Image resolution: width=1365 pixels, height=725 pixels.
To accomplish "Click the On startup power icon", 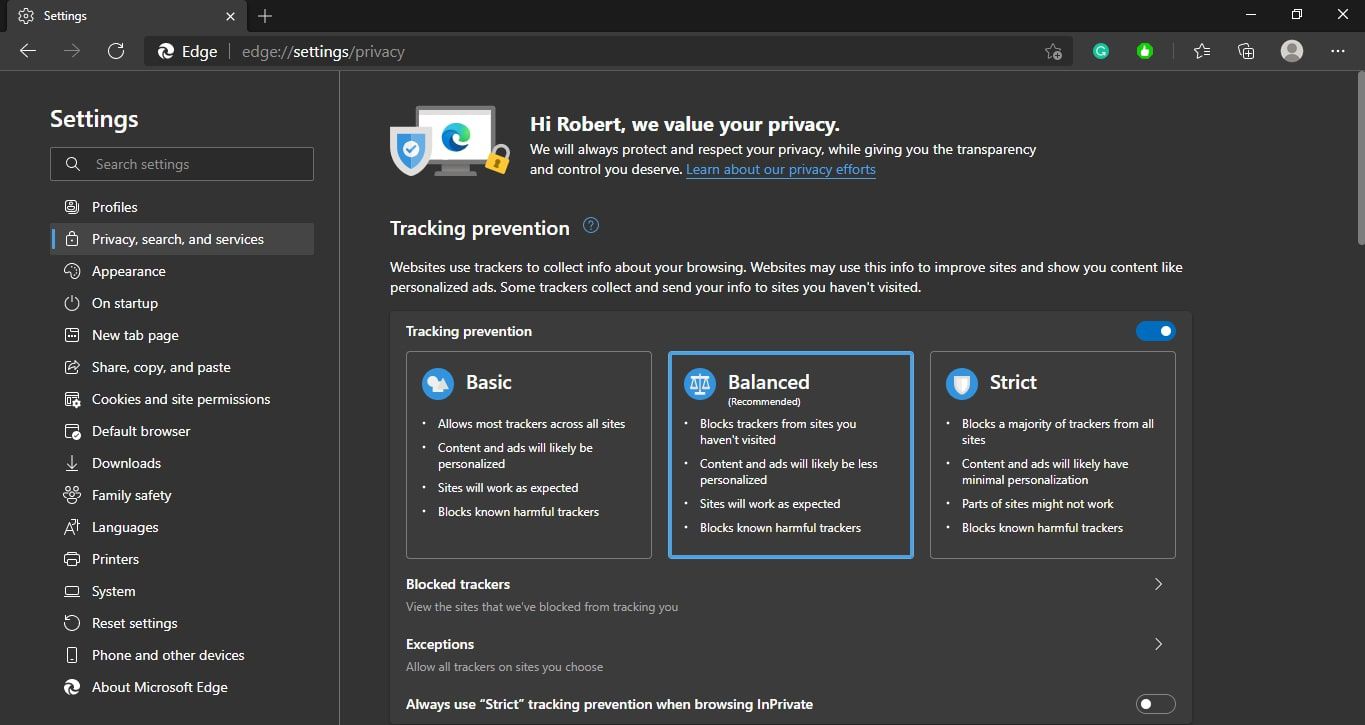I will (x=72, y=303).
